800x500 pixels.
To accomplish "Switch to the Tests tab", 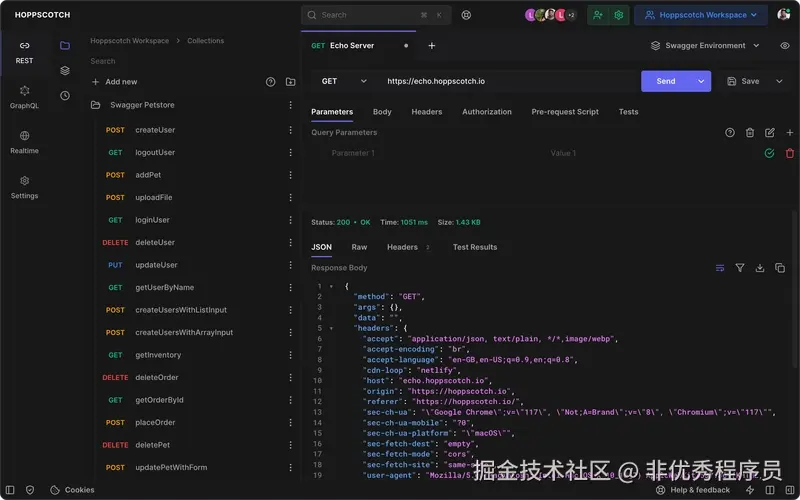I will coord(628,112).
